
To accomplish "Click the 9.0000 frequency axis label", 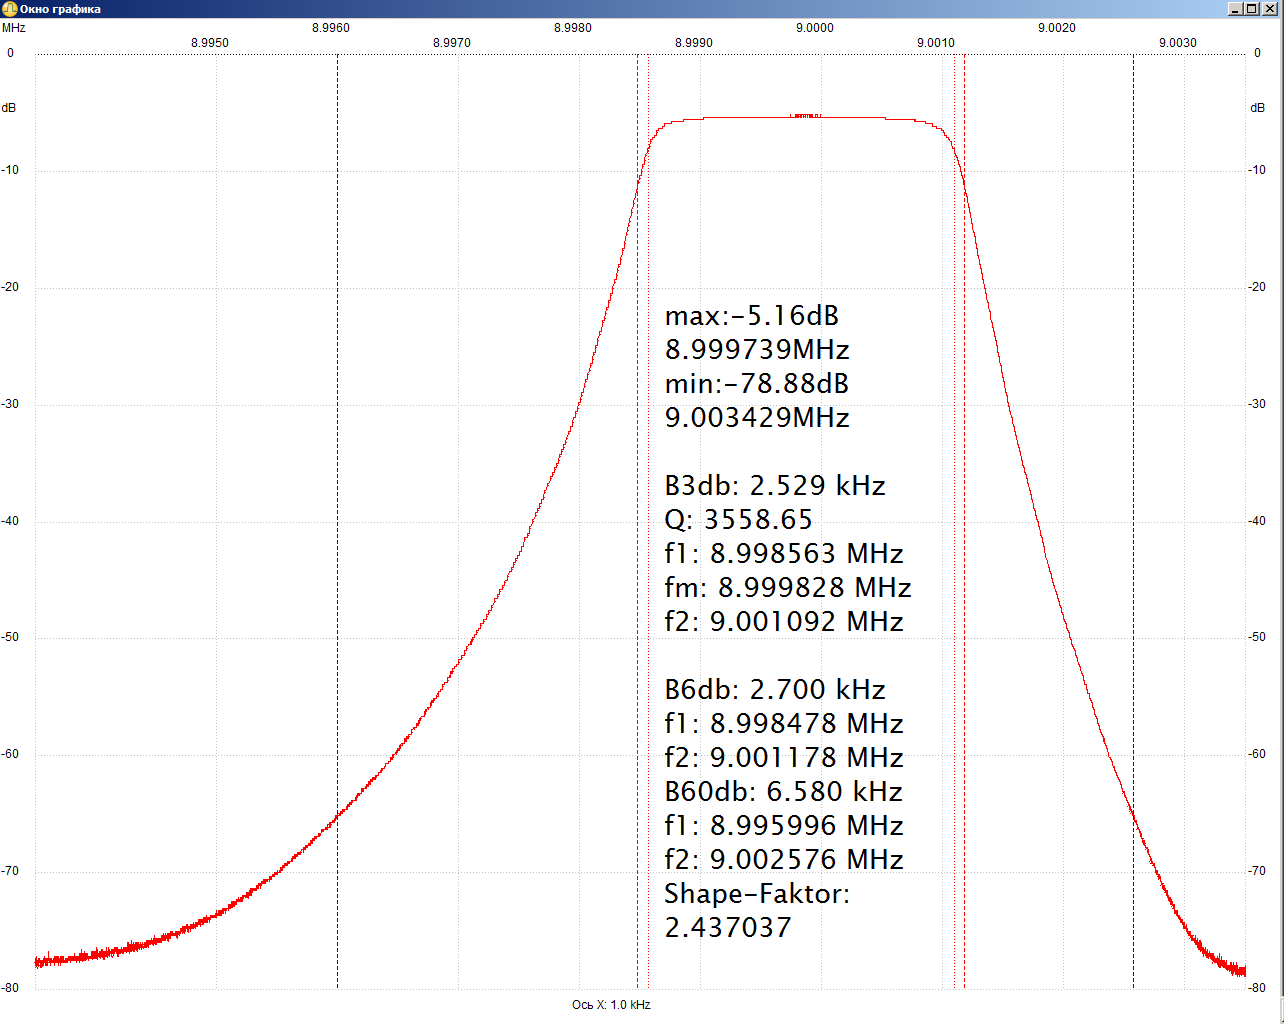I will 815,28.
